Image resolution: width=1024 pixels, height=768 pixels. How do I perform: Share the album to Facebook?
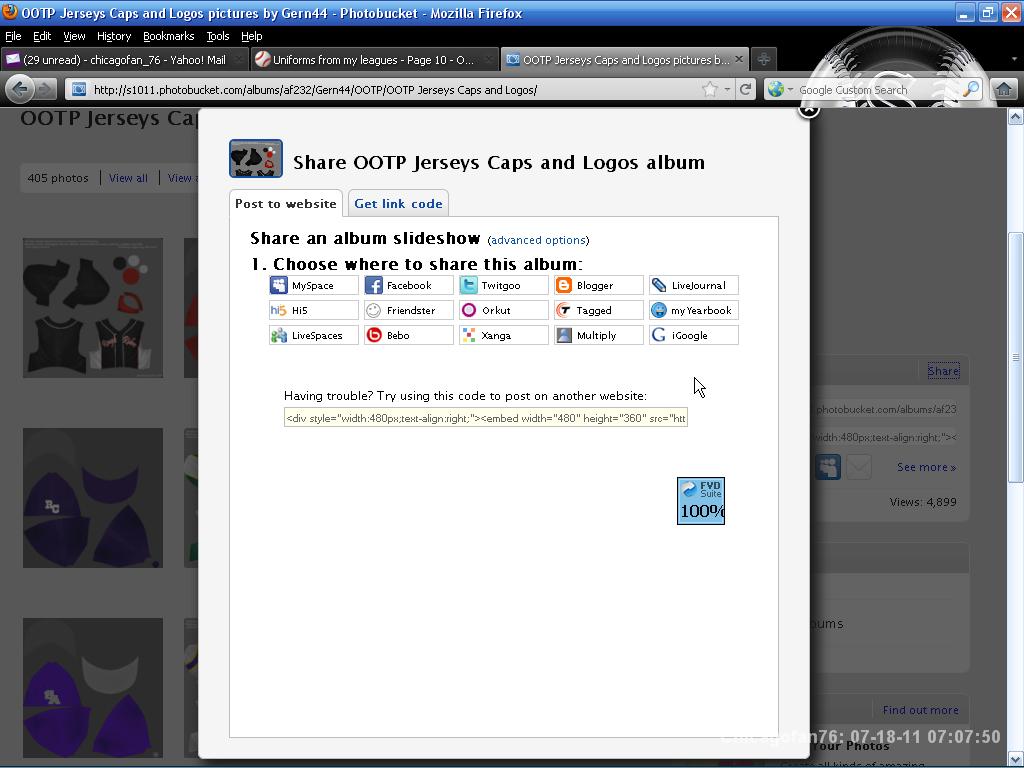(x=409, y=285)
